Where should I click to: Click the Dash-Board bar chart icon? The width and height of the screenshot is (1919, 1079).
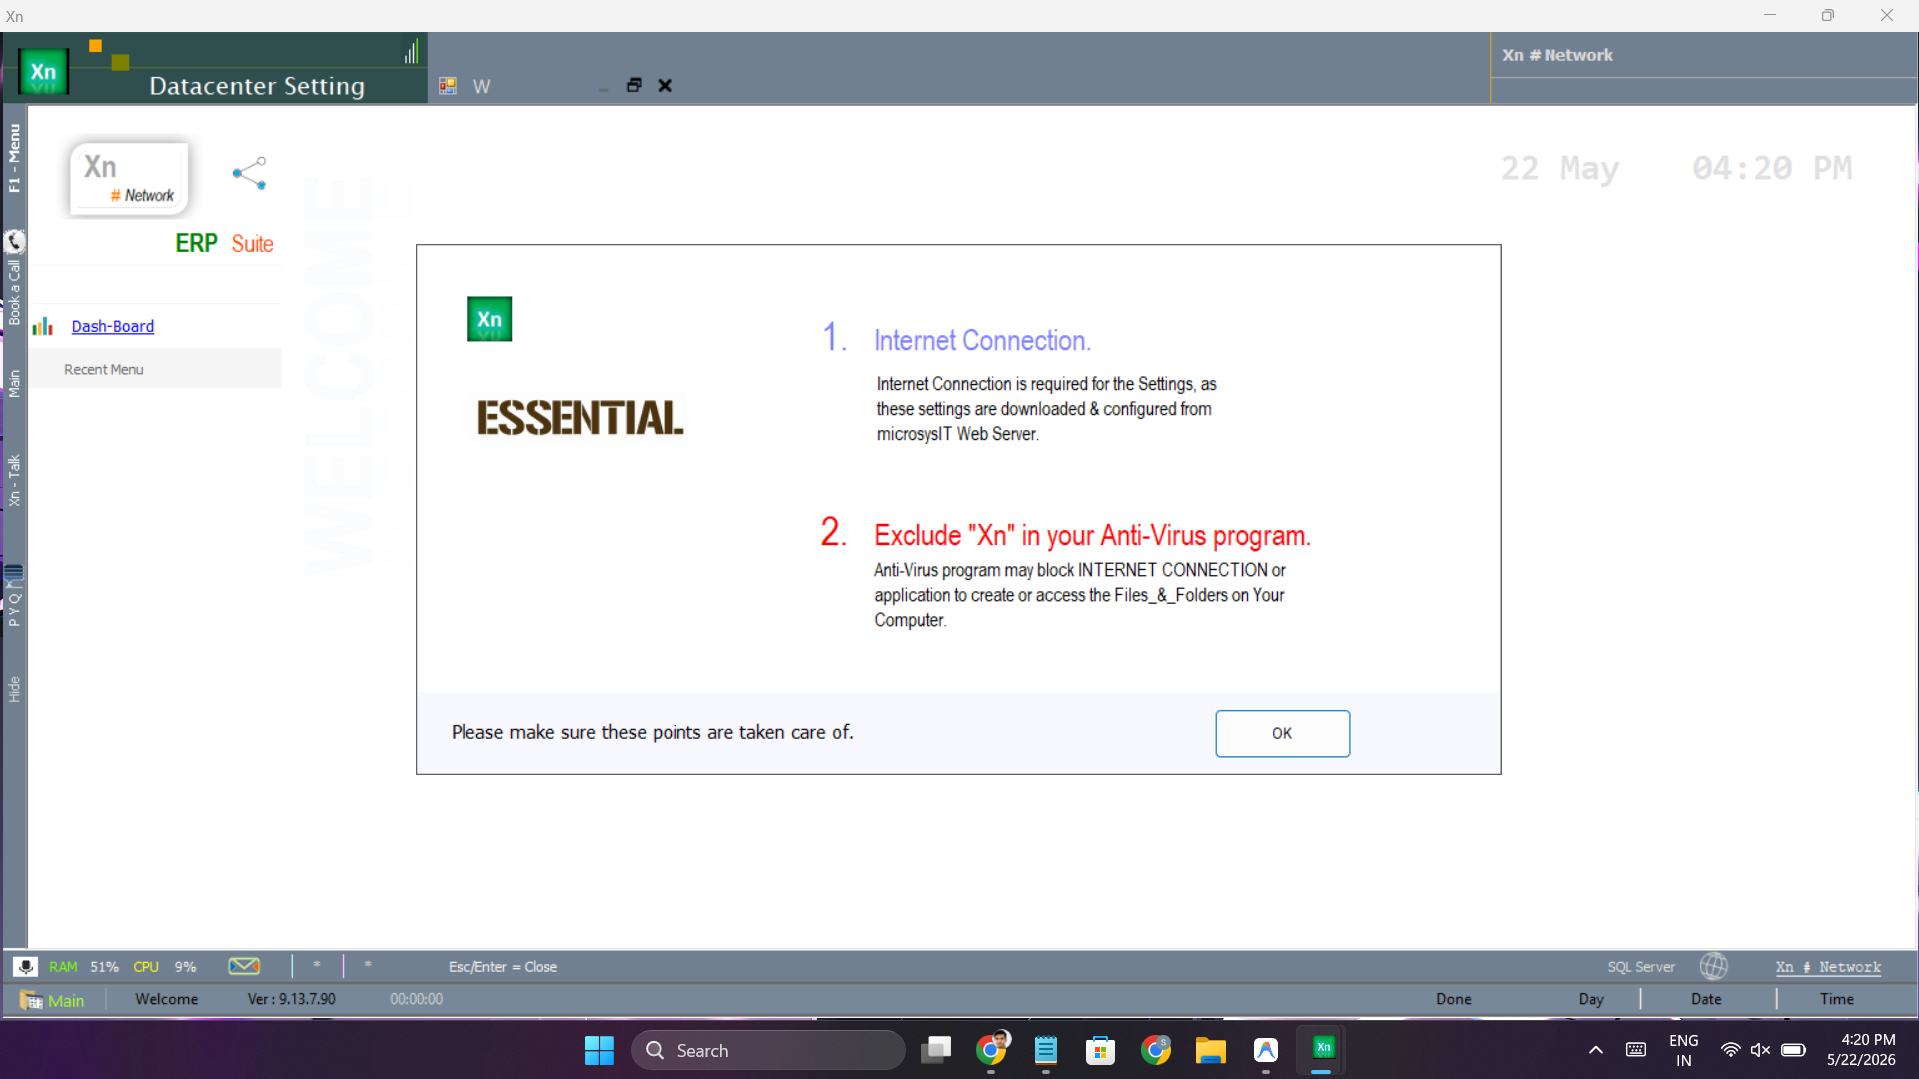click(43, 326)
